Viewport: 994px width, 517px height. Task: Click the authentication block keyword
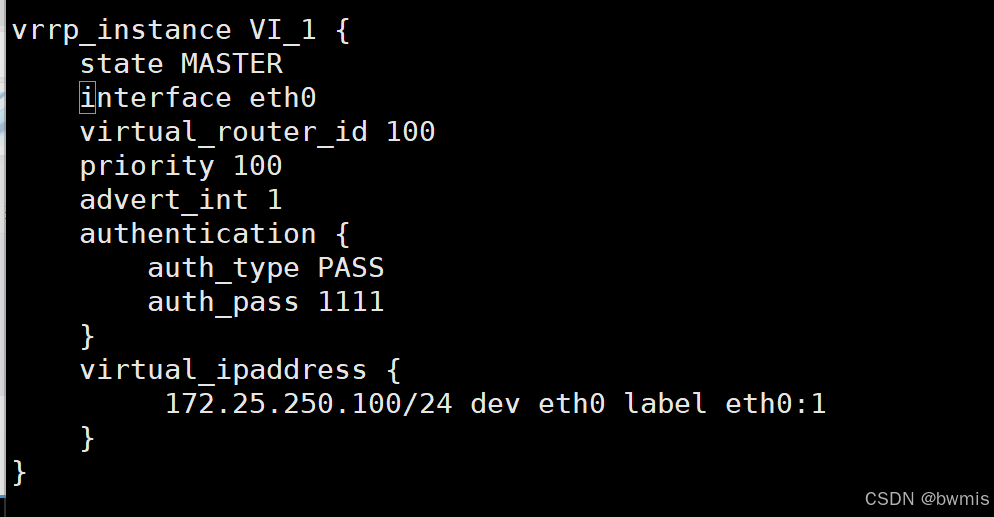[x=198, y=234]
